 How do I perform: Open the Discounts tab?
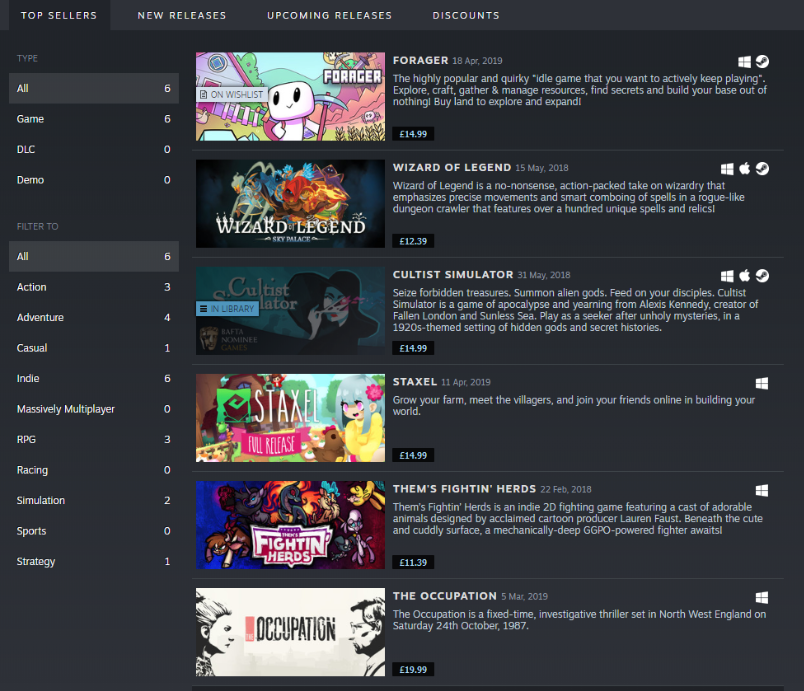click(x=466, y=15)
